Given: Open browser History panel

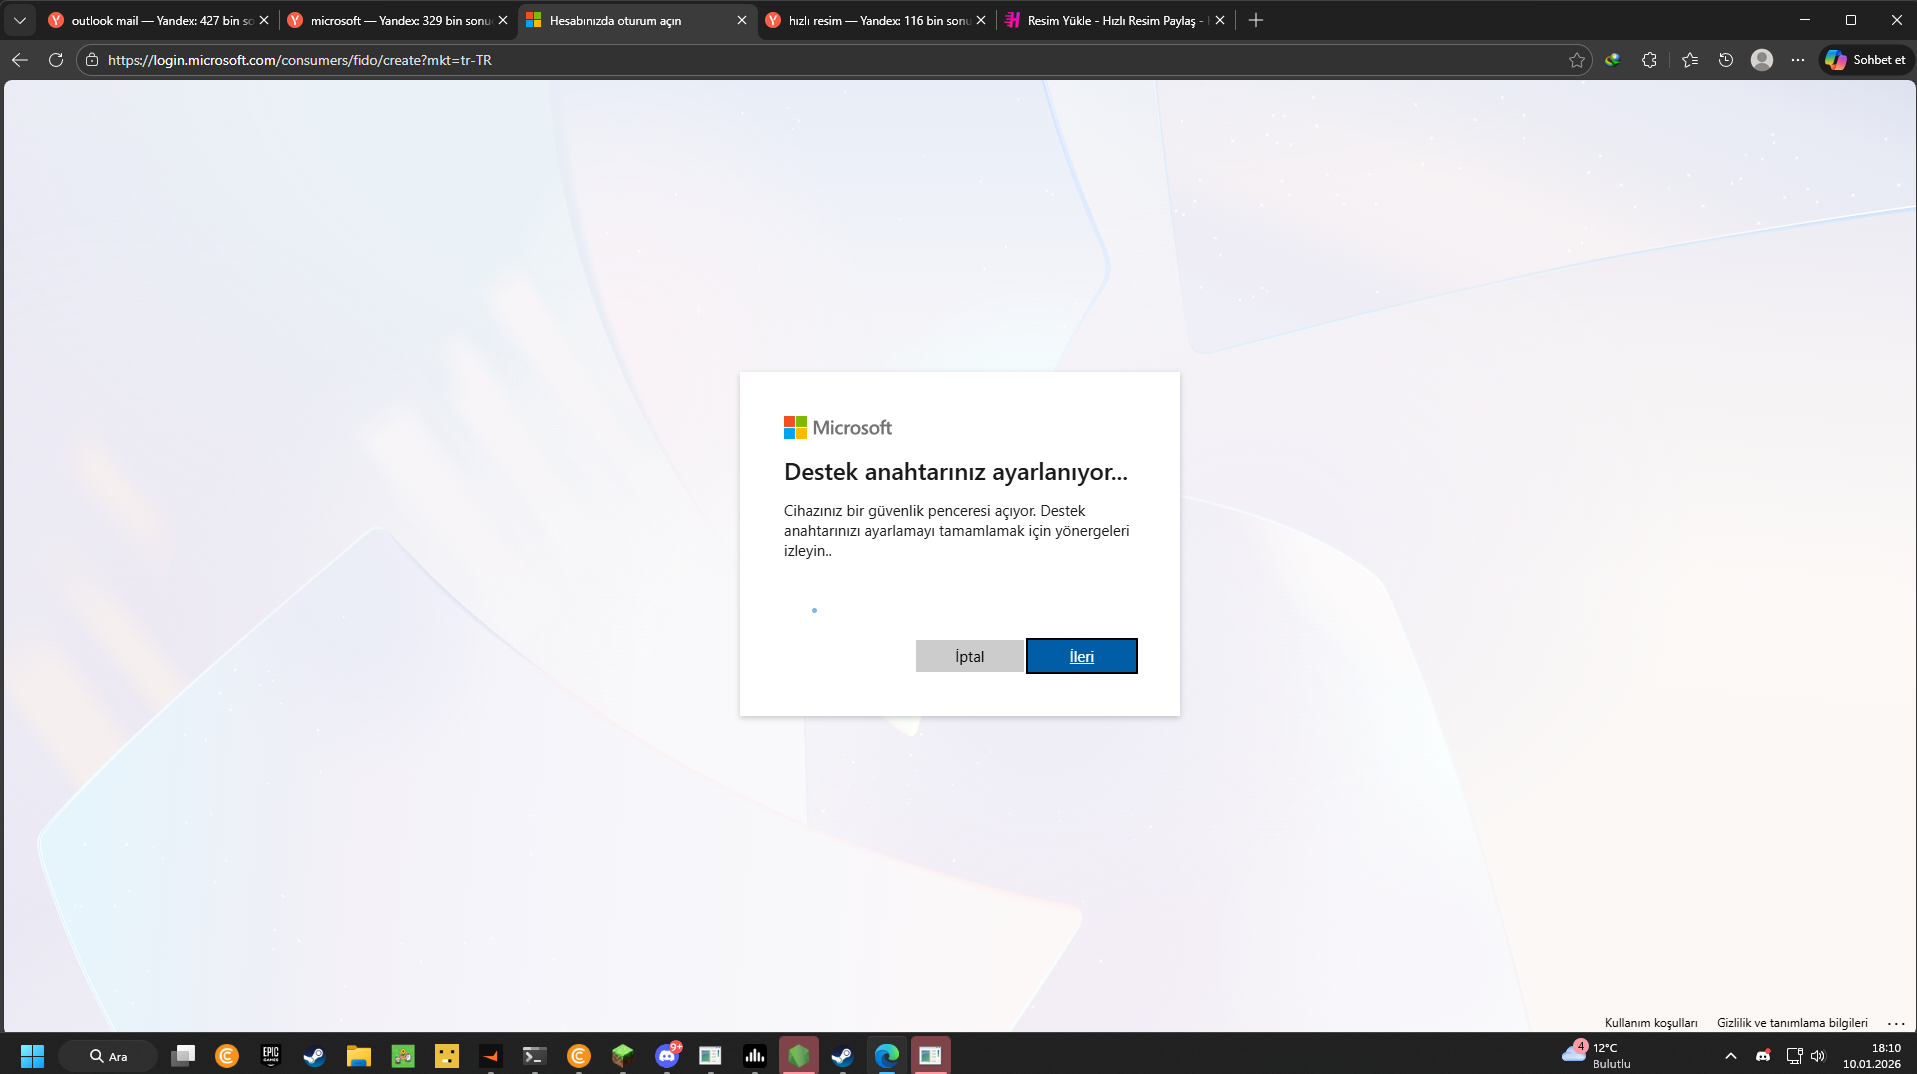Looking at the screenshot, I should 1726,60.
